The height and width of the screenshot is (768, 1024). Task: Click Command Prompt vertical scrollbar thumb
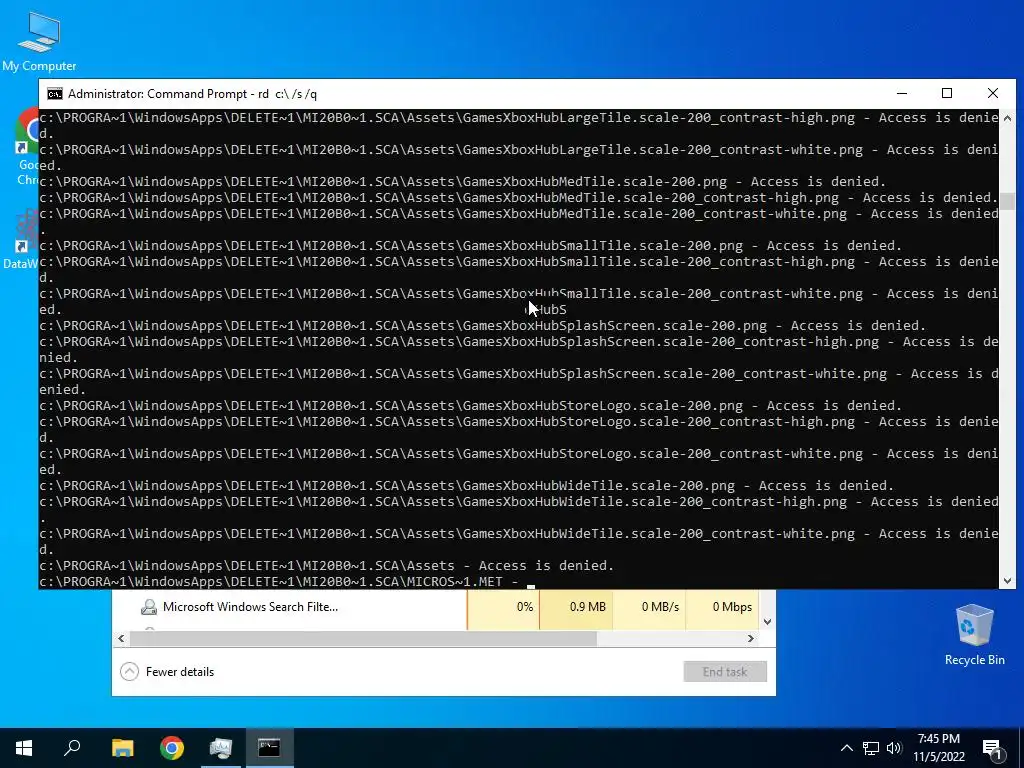click(x=1007, y=200)
